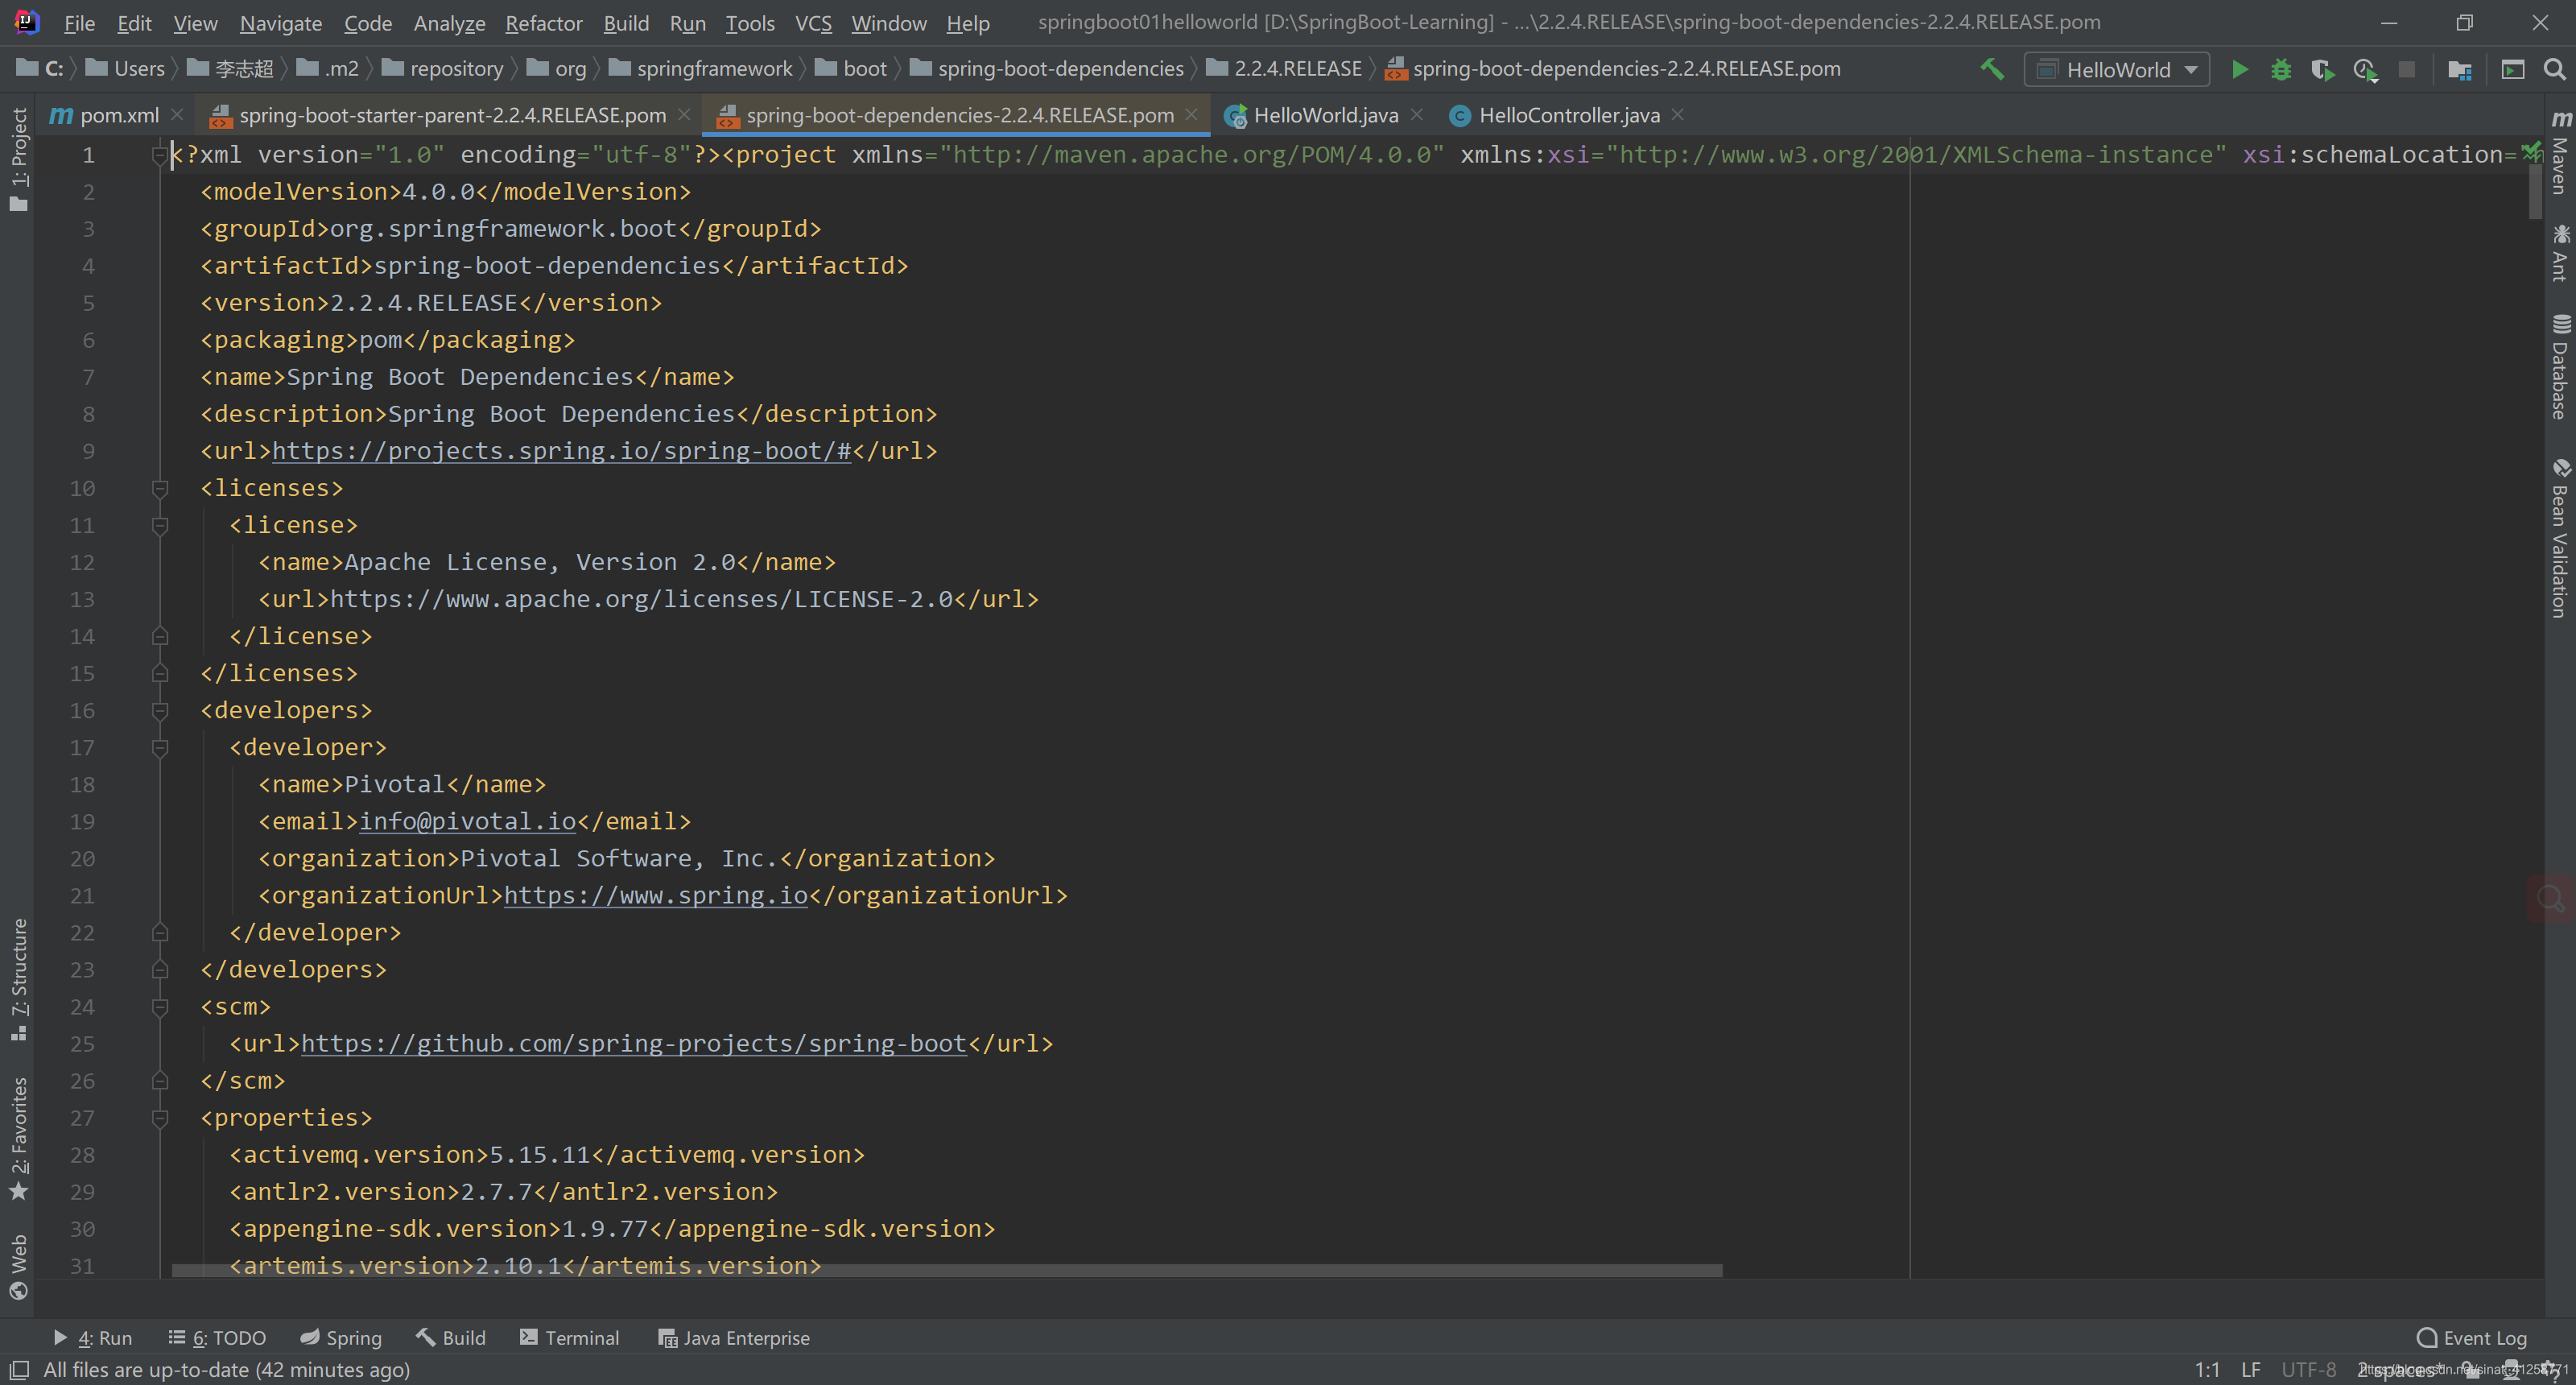Open the Terminal tool window button
2576x1385 pixels.
coord(570,1338)
